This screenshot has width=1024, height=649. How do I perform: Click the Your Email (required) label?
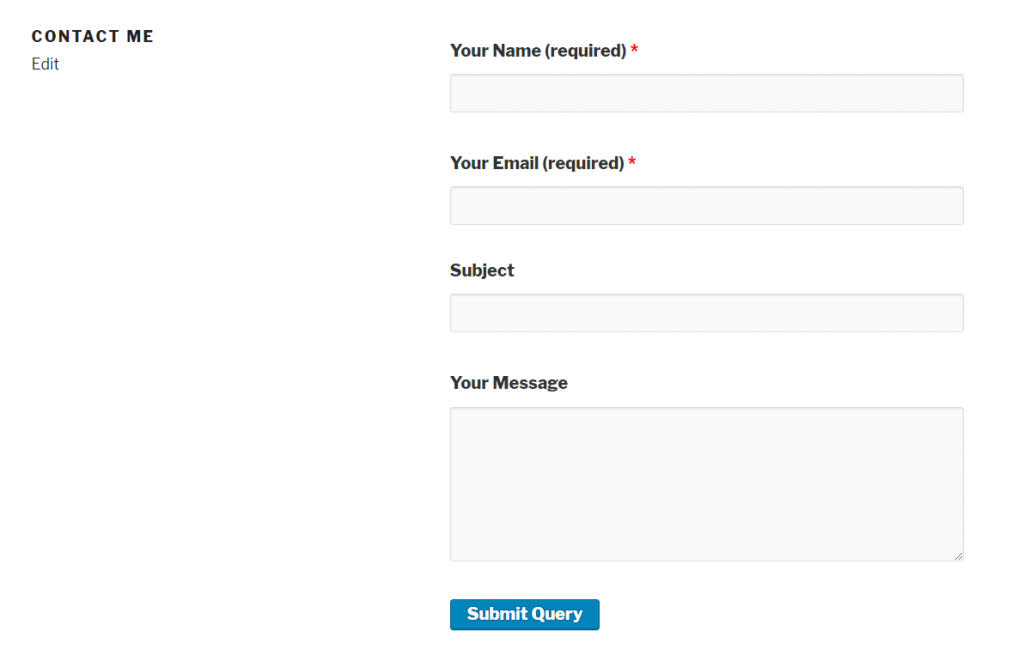pyautogui.click(x=535, y=162)
